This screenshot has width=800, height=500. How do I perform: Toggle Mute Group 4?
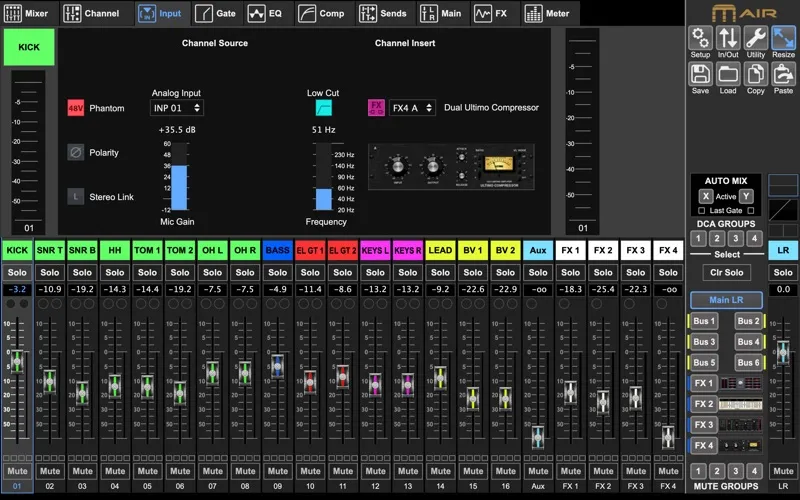[754, 470]
